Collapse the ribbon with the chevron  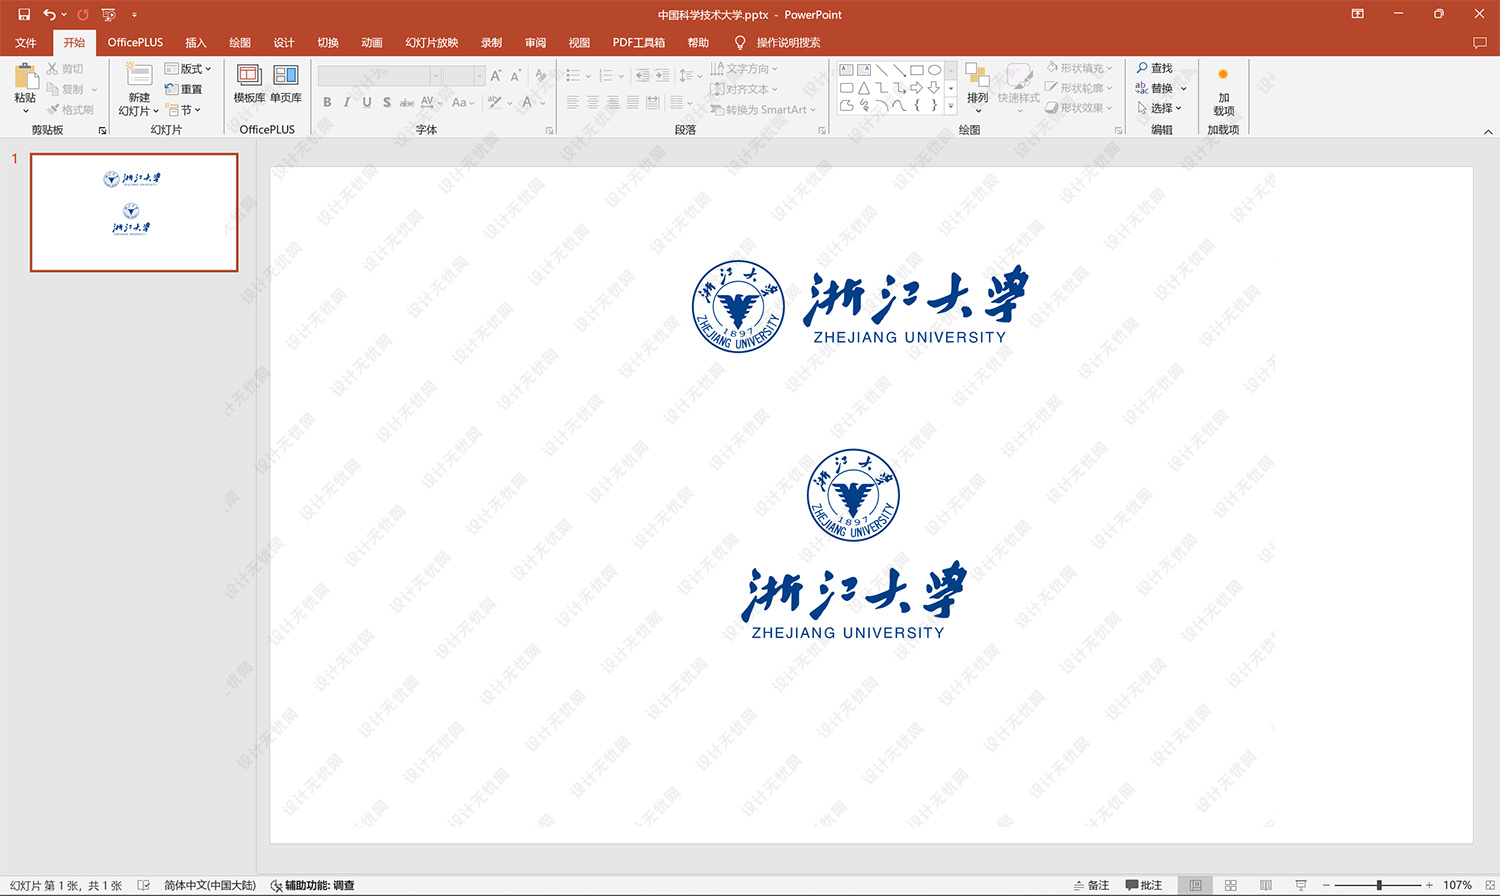pyautogui.click(x=1487, y=131)
